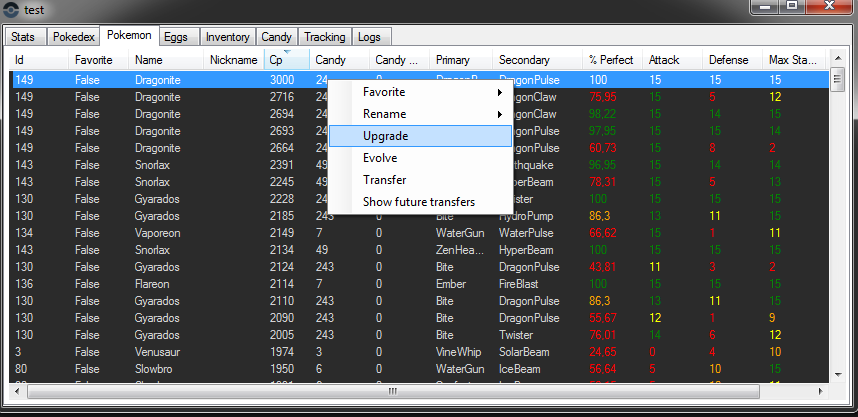Open the Pokedex tab
The height and width of the screenshot is (417, 858).
74,37
